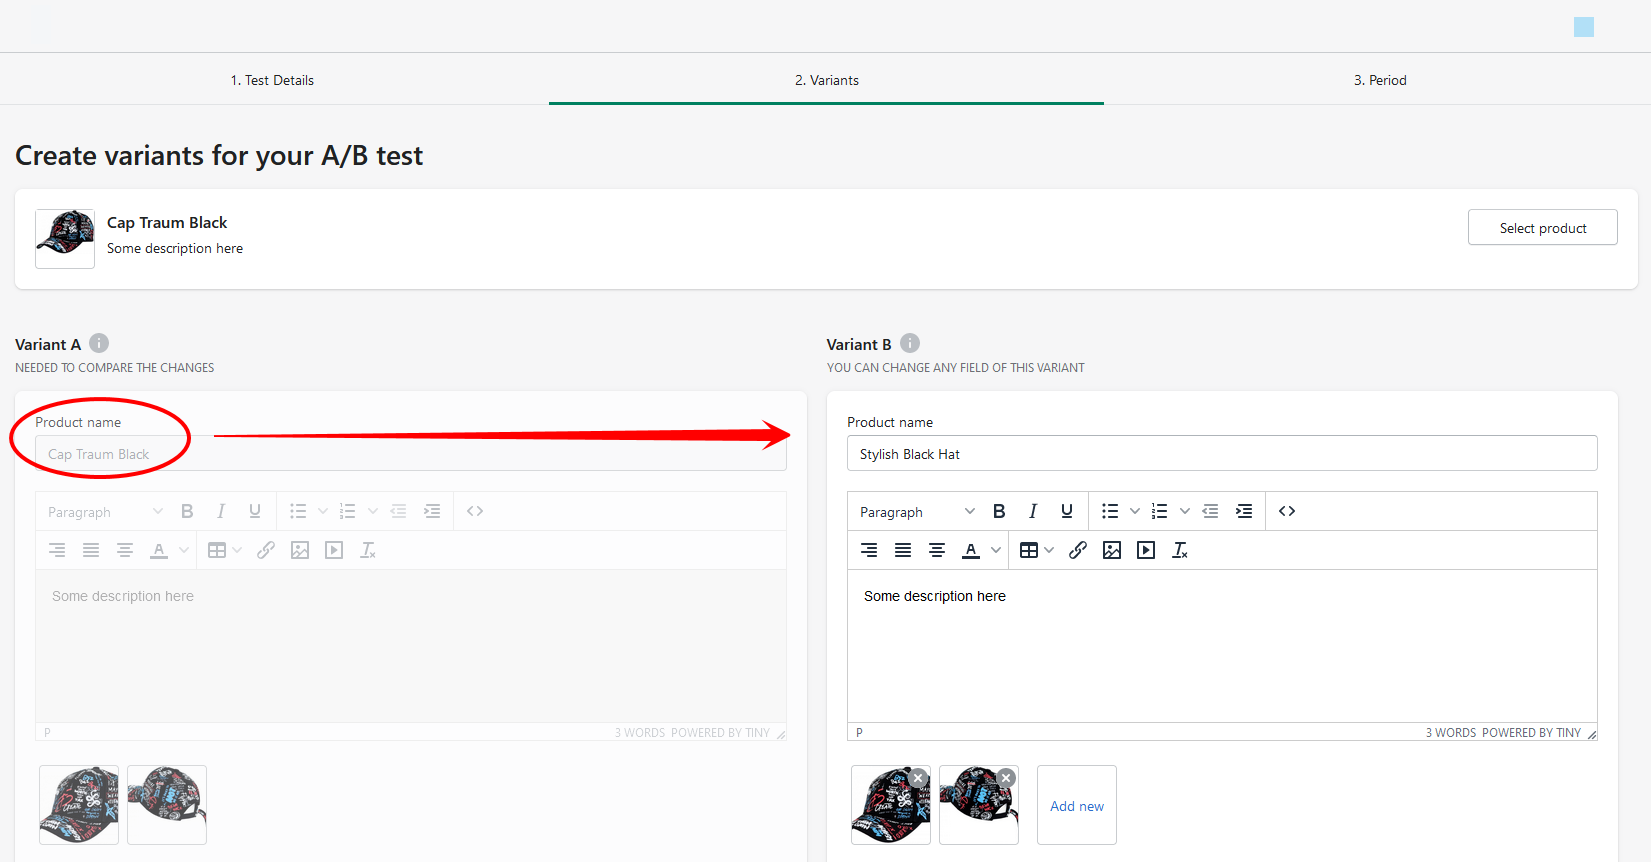Go to the Test Details step
The height and width of the screenshot is (862, 1651).
coord(272,80)
